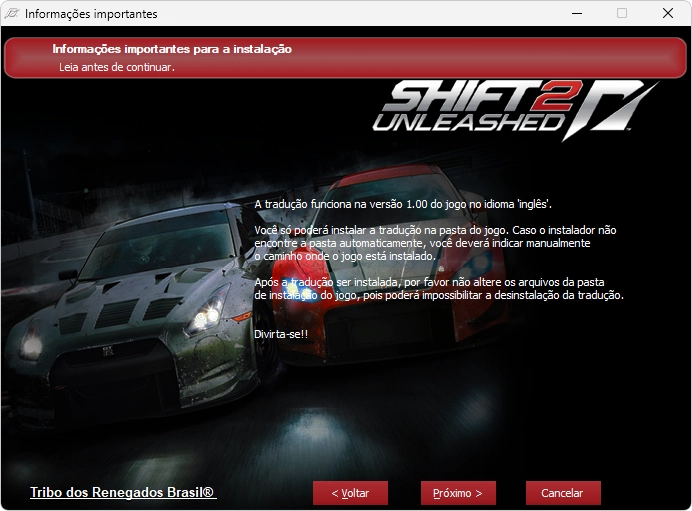
Task: Click the window title 'Informações importantes'
Action: 91,14
